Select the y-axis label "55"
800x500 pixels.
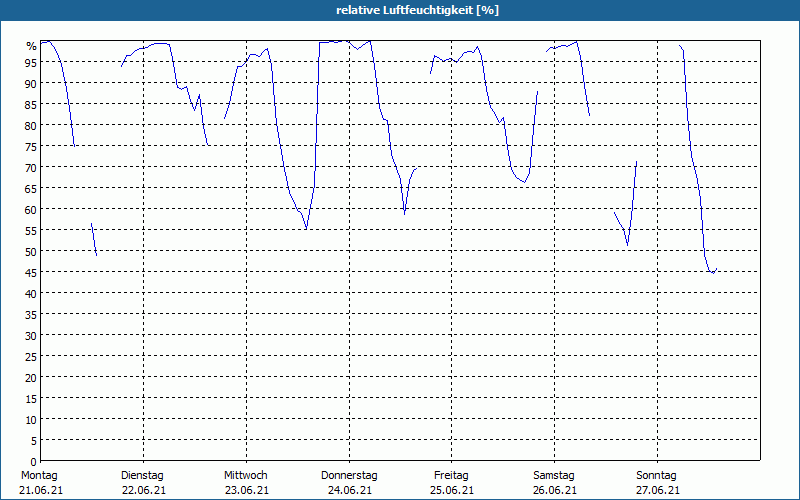tap(31, 231)
